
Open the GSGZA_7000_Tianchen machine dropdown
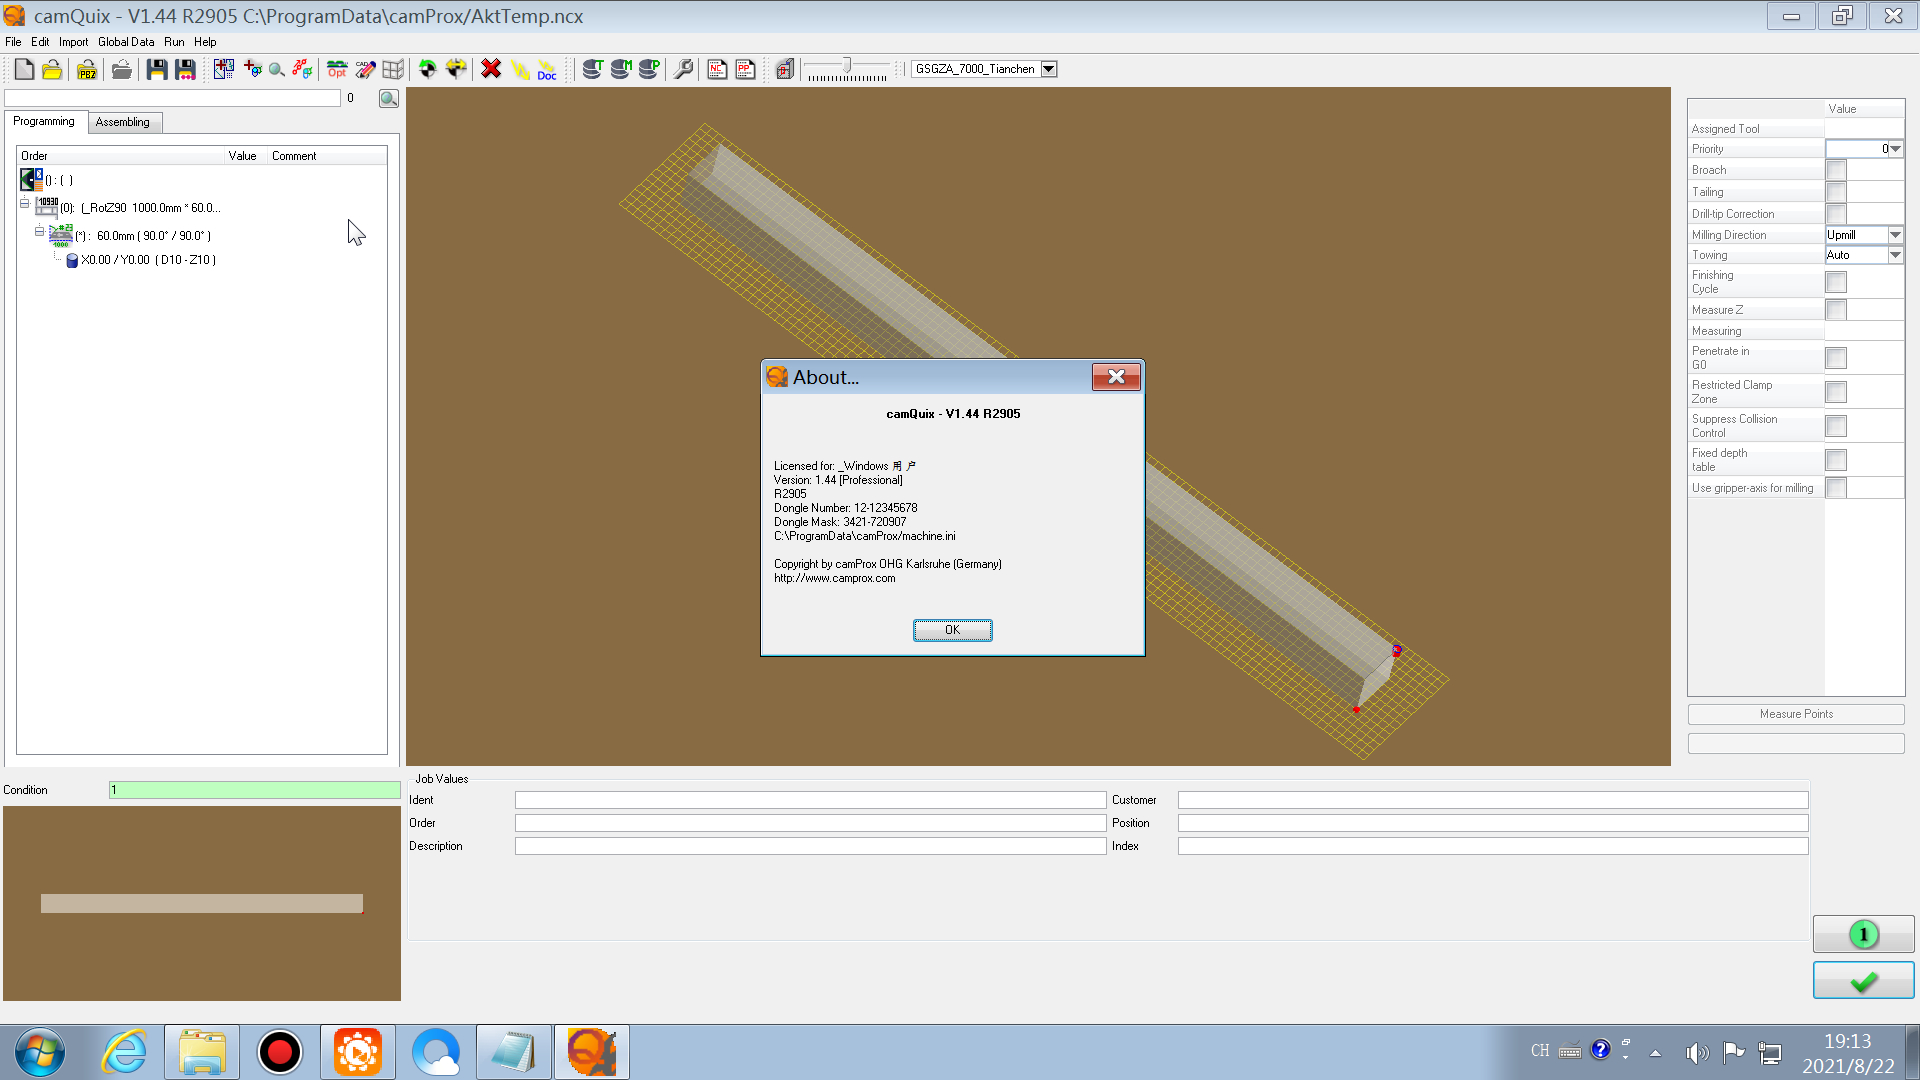coord(1049,69)
